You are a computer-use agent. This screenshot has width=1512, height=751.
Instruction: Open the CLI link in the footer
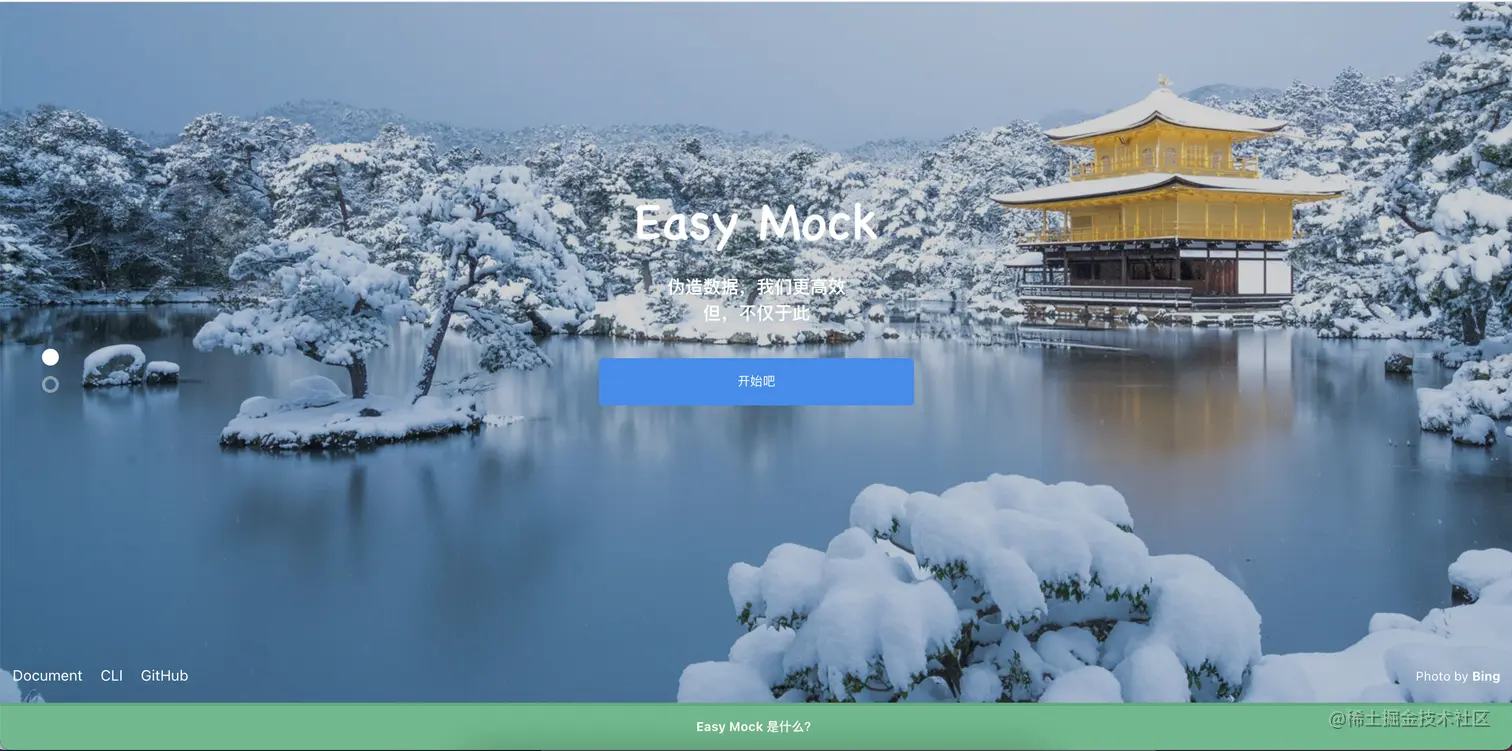click(112, 676)
